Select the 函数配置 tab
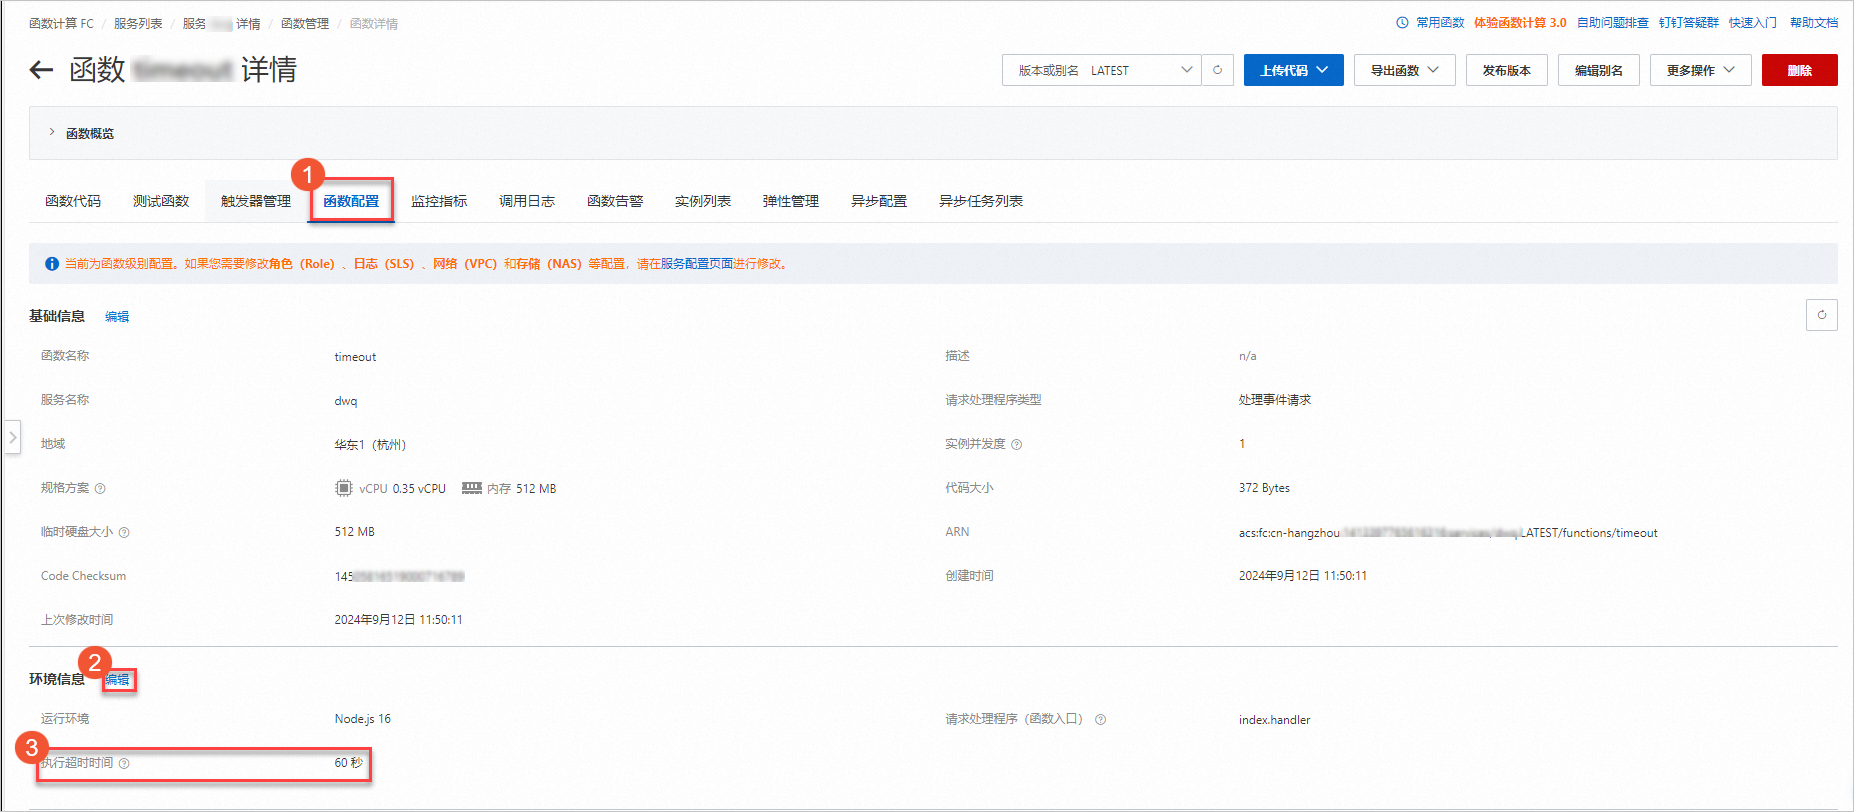The width and height of the screenshot is (1854, 812). click(x=351, y=201)
